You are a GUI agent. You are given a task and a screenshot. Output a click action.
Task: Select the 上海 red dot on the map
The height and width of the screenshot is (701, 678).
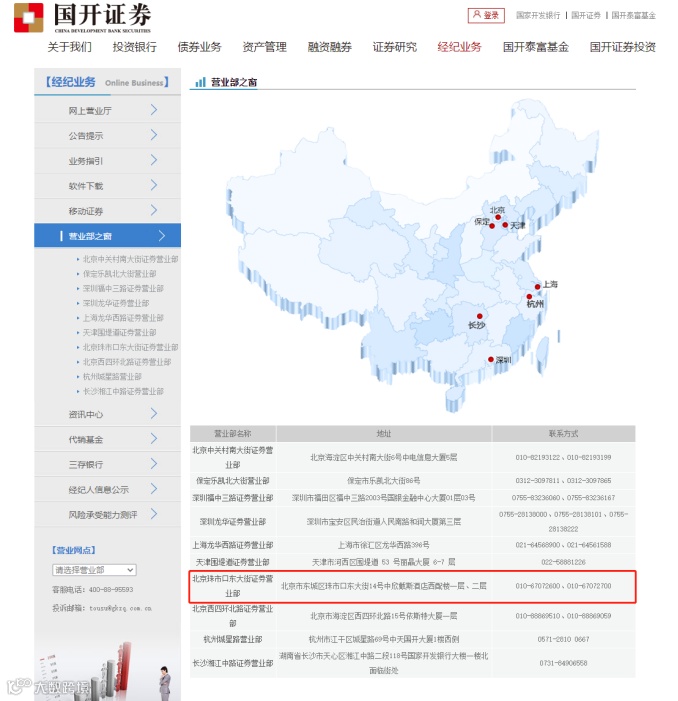(538, 287)
